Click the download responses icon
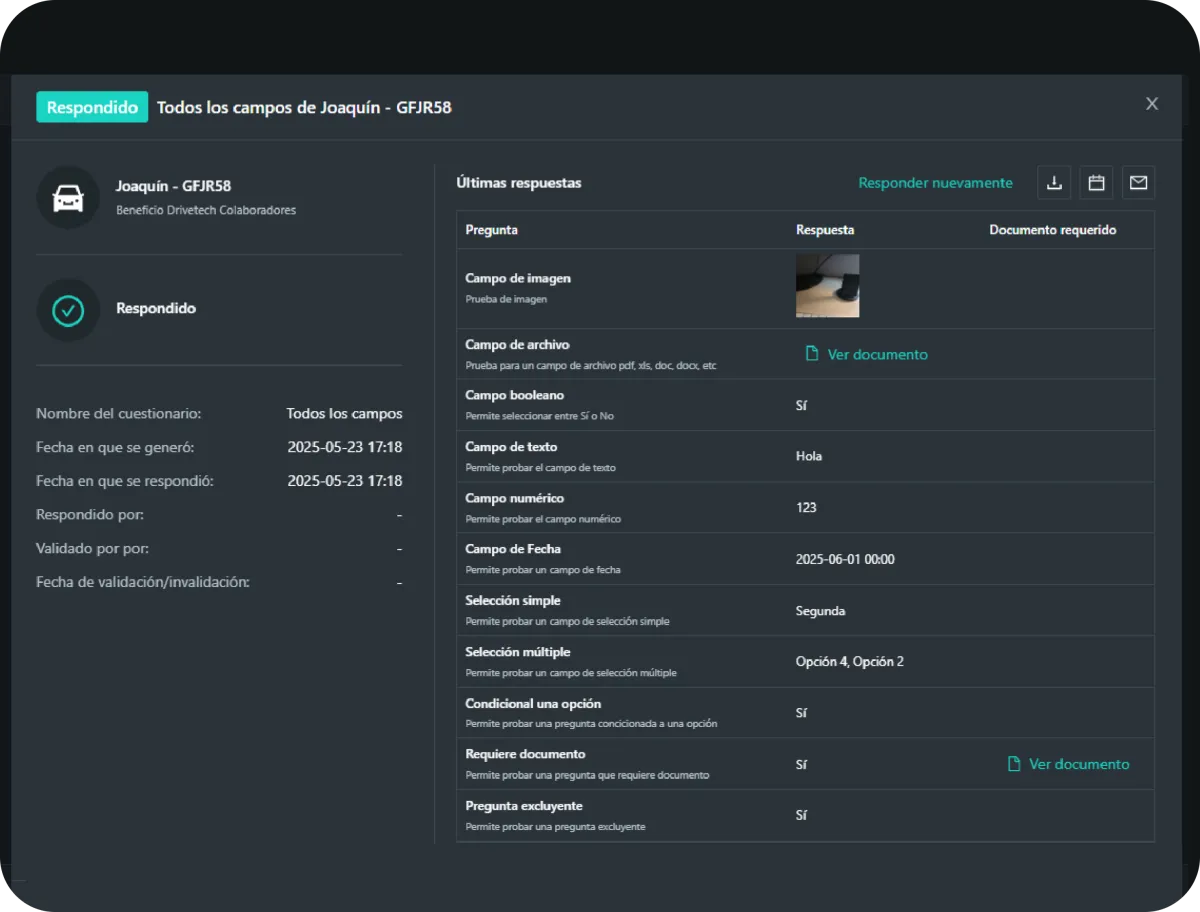This screenshot has height=912, width=1200. pyautogui.click(x=1054, y=183)
